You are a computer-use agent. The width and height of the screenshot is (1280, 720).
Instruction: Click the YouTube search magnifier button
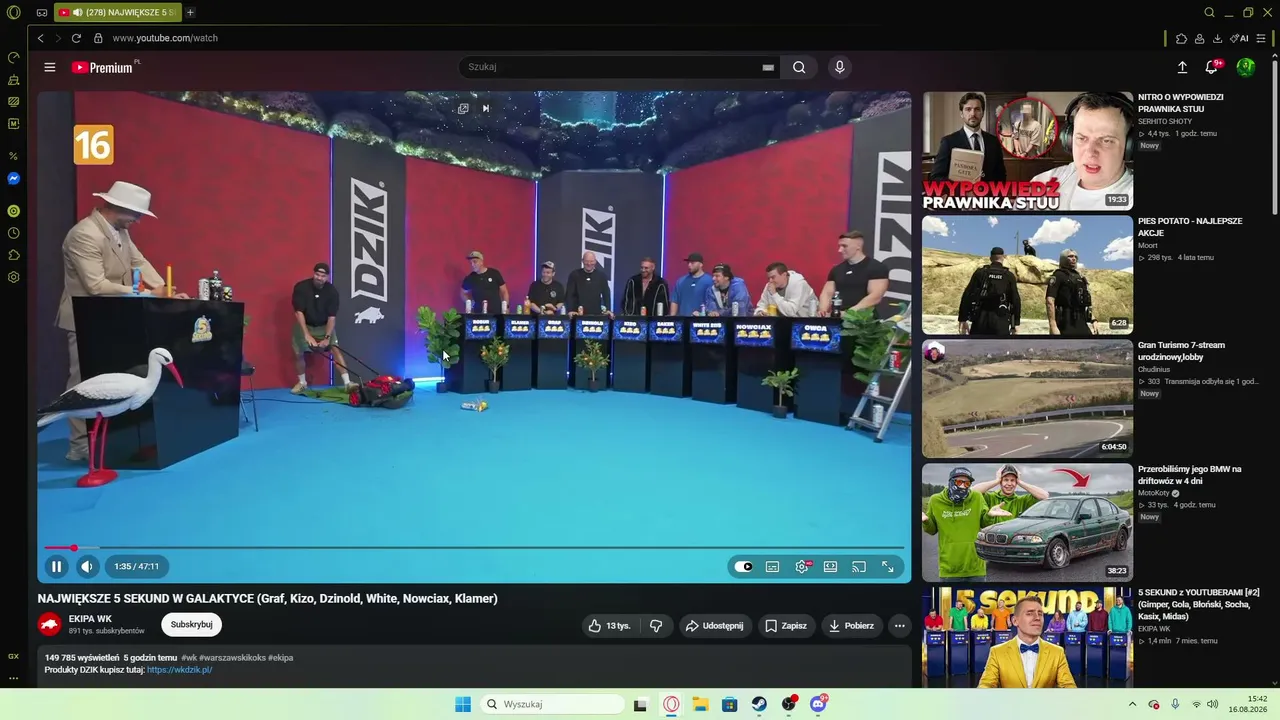tap(799, 67)
